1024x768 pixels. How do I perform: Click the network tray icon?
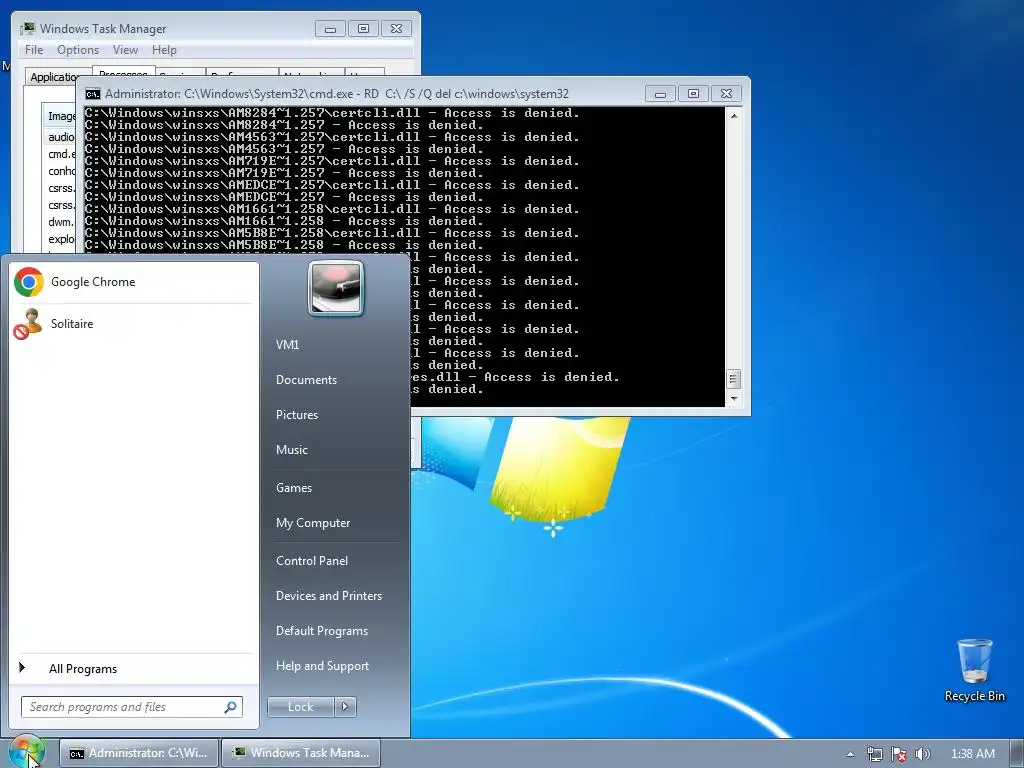[874, 754]
